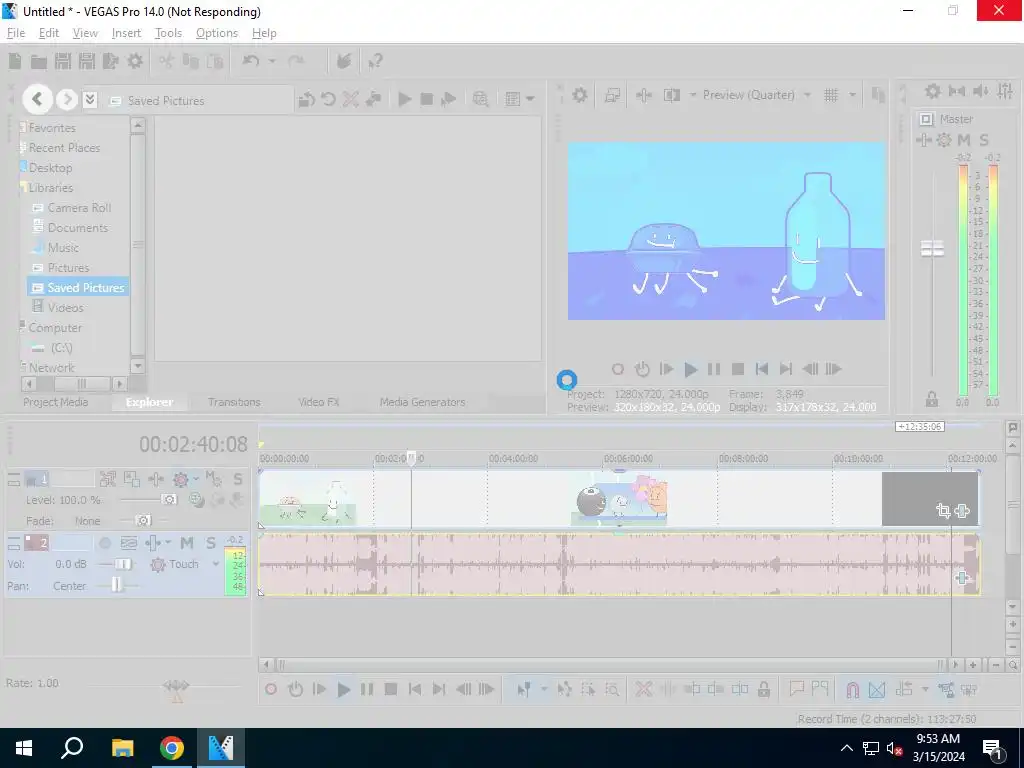Open Explorer folder history double-chevron dropdown
Viewport: 1024px width, 768px height.
90,99
